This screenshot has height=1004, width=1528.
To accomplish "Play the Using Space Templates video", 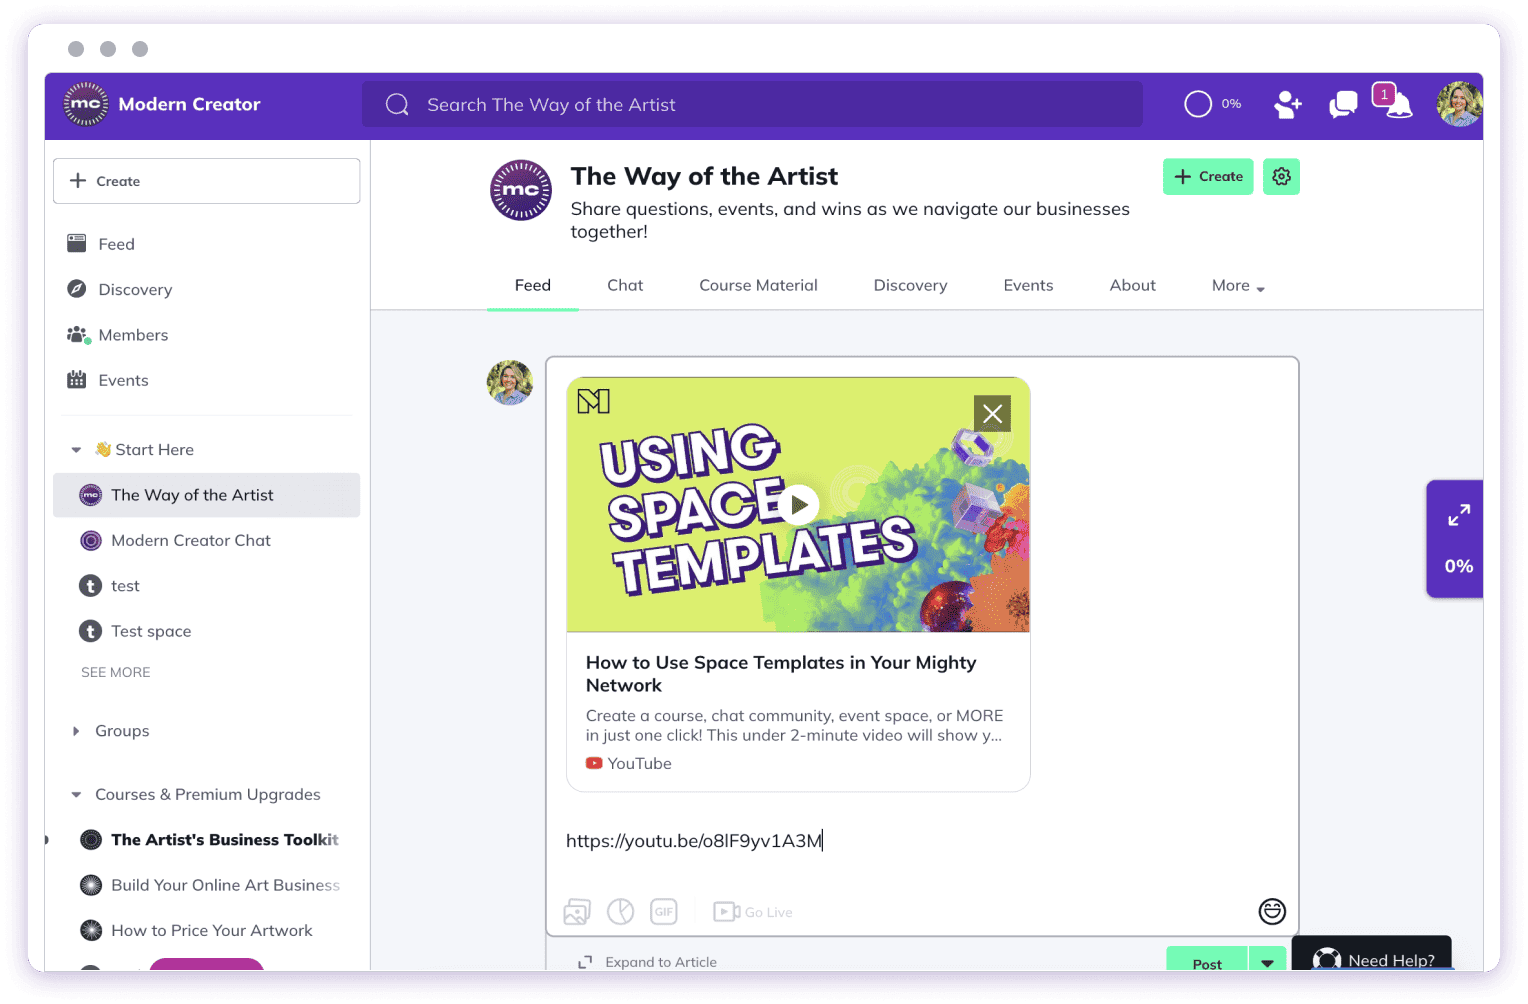I will 798,505.
